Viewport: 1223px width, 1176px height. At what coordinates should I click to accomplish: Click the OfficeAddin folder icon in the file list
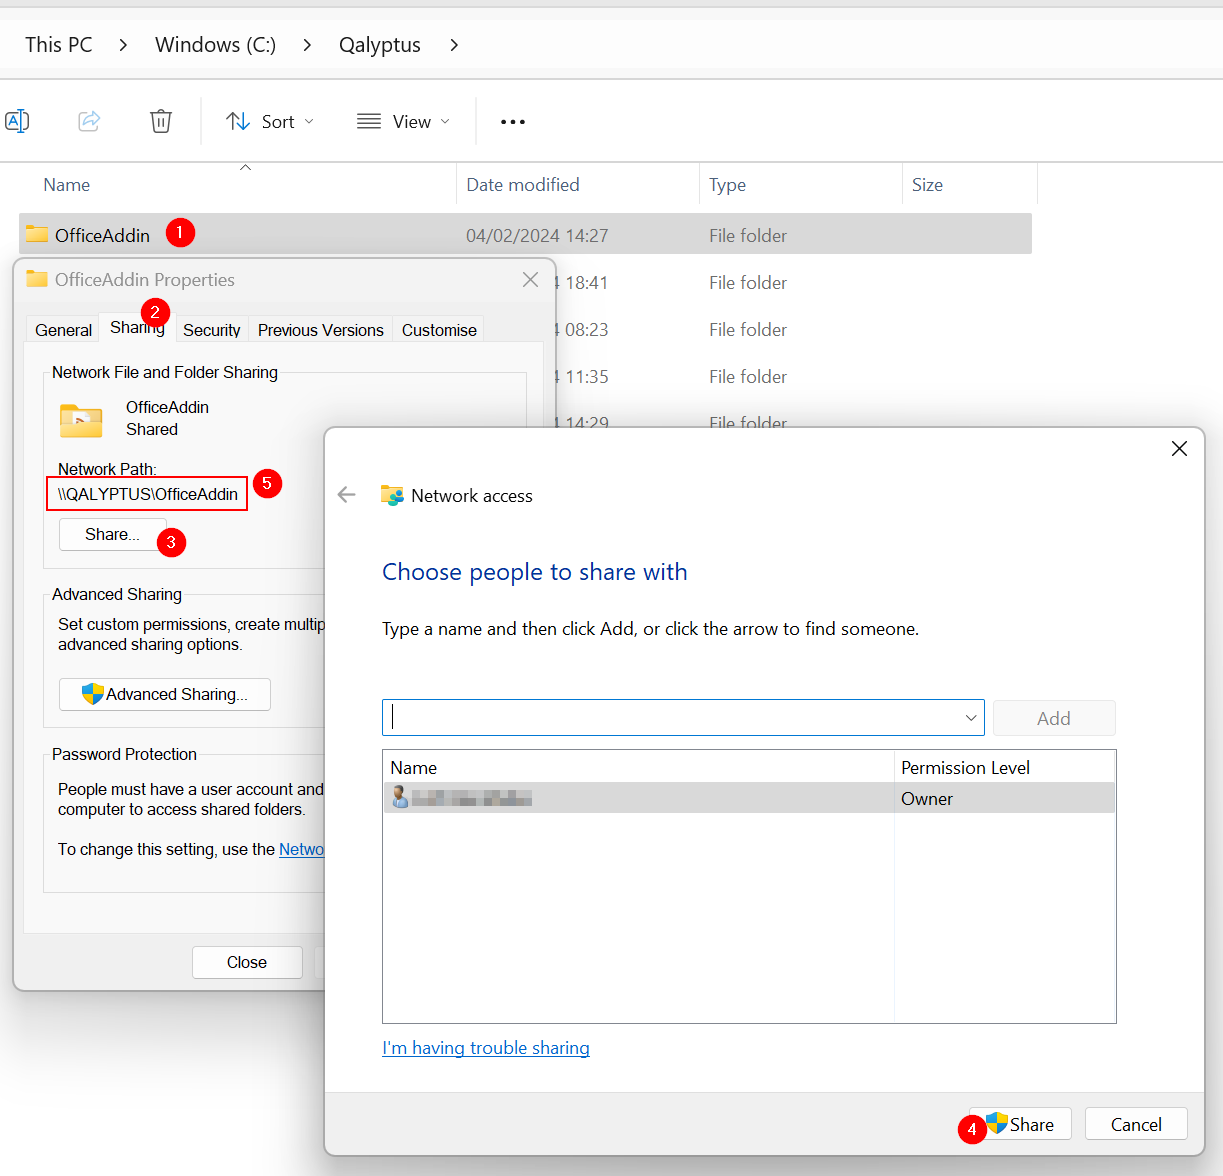tap(37, 234)
